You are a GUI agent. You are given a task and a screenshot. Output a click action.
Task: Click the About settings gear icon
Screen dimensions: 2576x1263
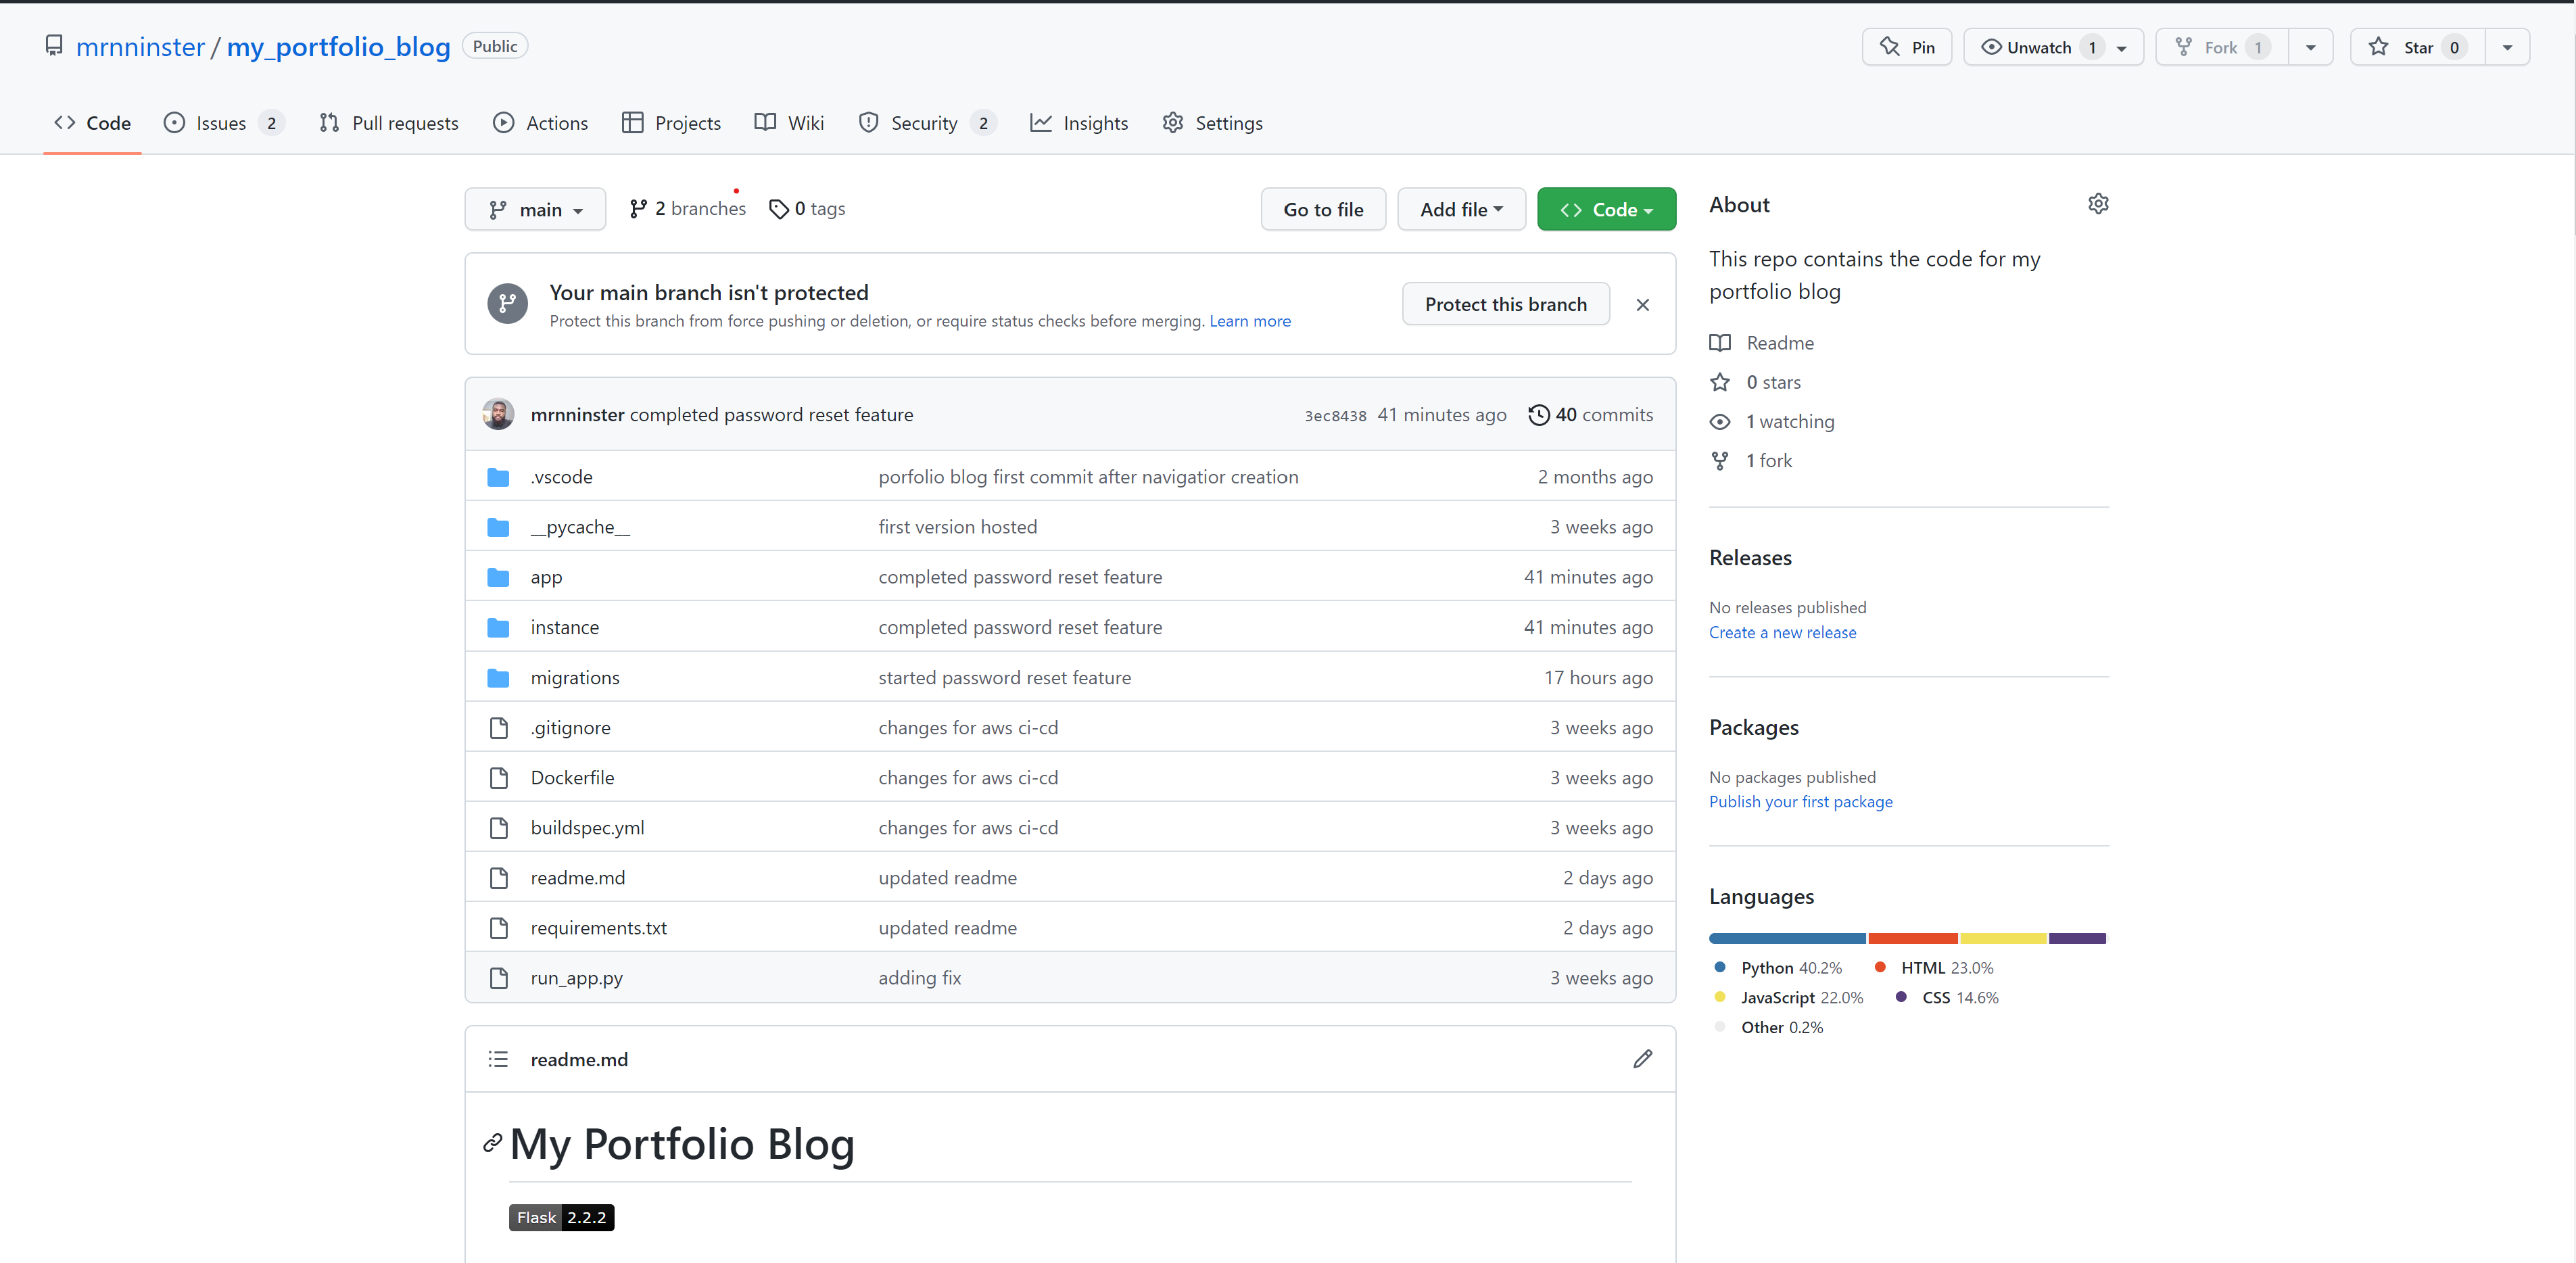(x=2098, y=204)
